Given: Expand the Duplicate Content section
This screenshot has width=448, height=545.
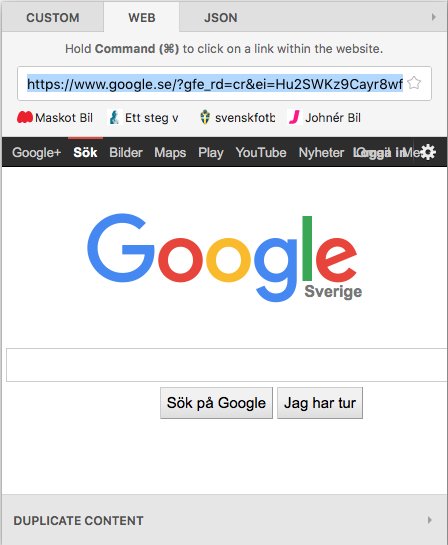Looking at the screenshot, I should pyautogui.click(x=224, y=520).
